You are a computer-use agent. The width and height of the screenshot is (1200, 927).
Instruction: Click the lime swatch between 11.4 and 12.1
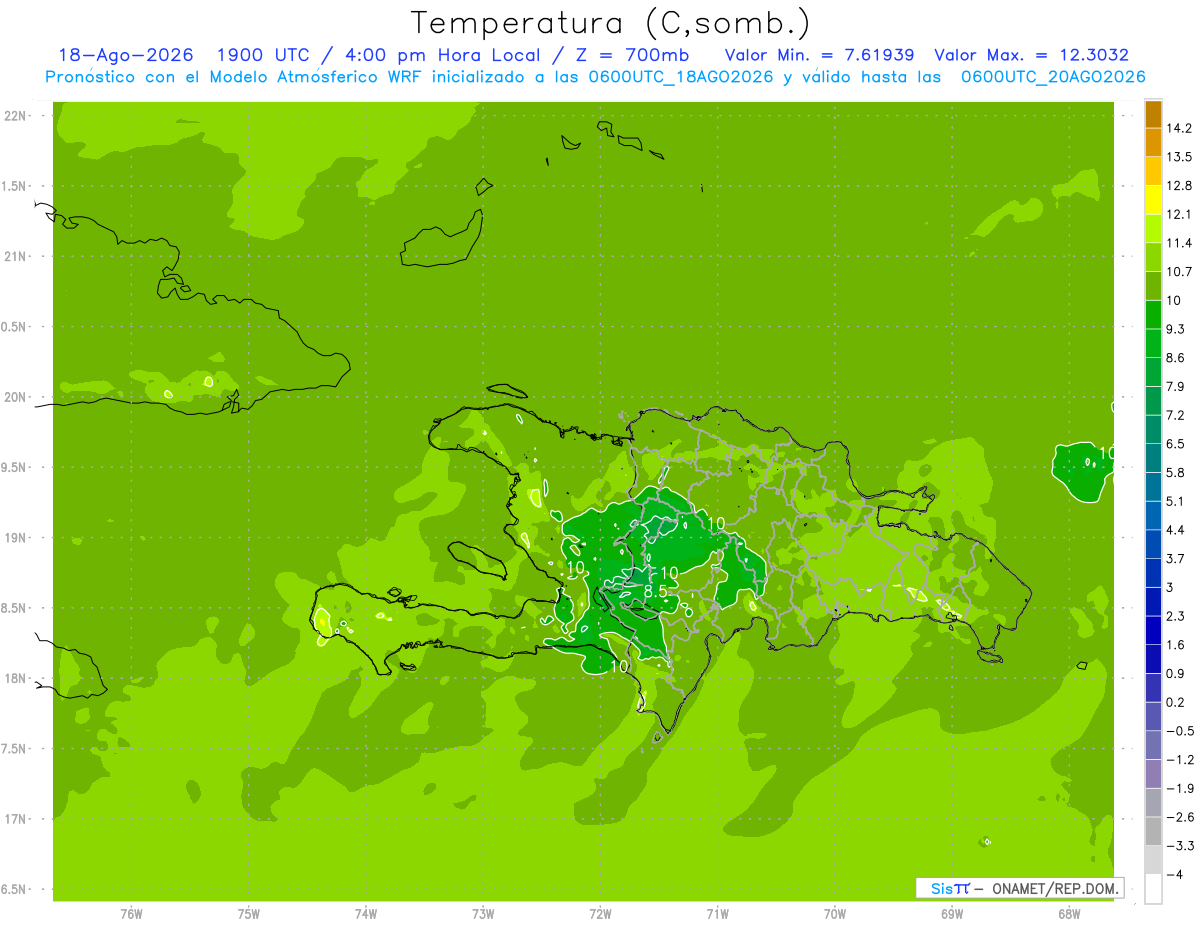(1153, 228)
